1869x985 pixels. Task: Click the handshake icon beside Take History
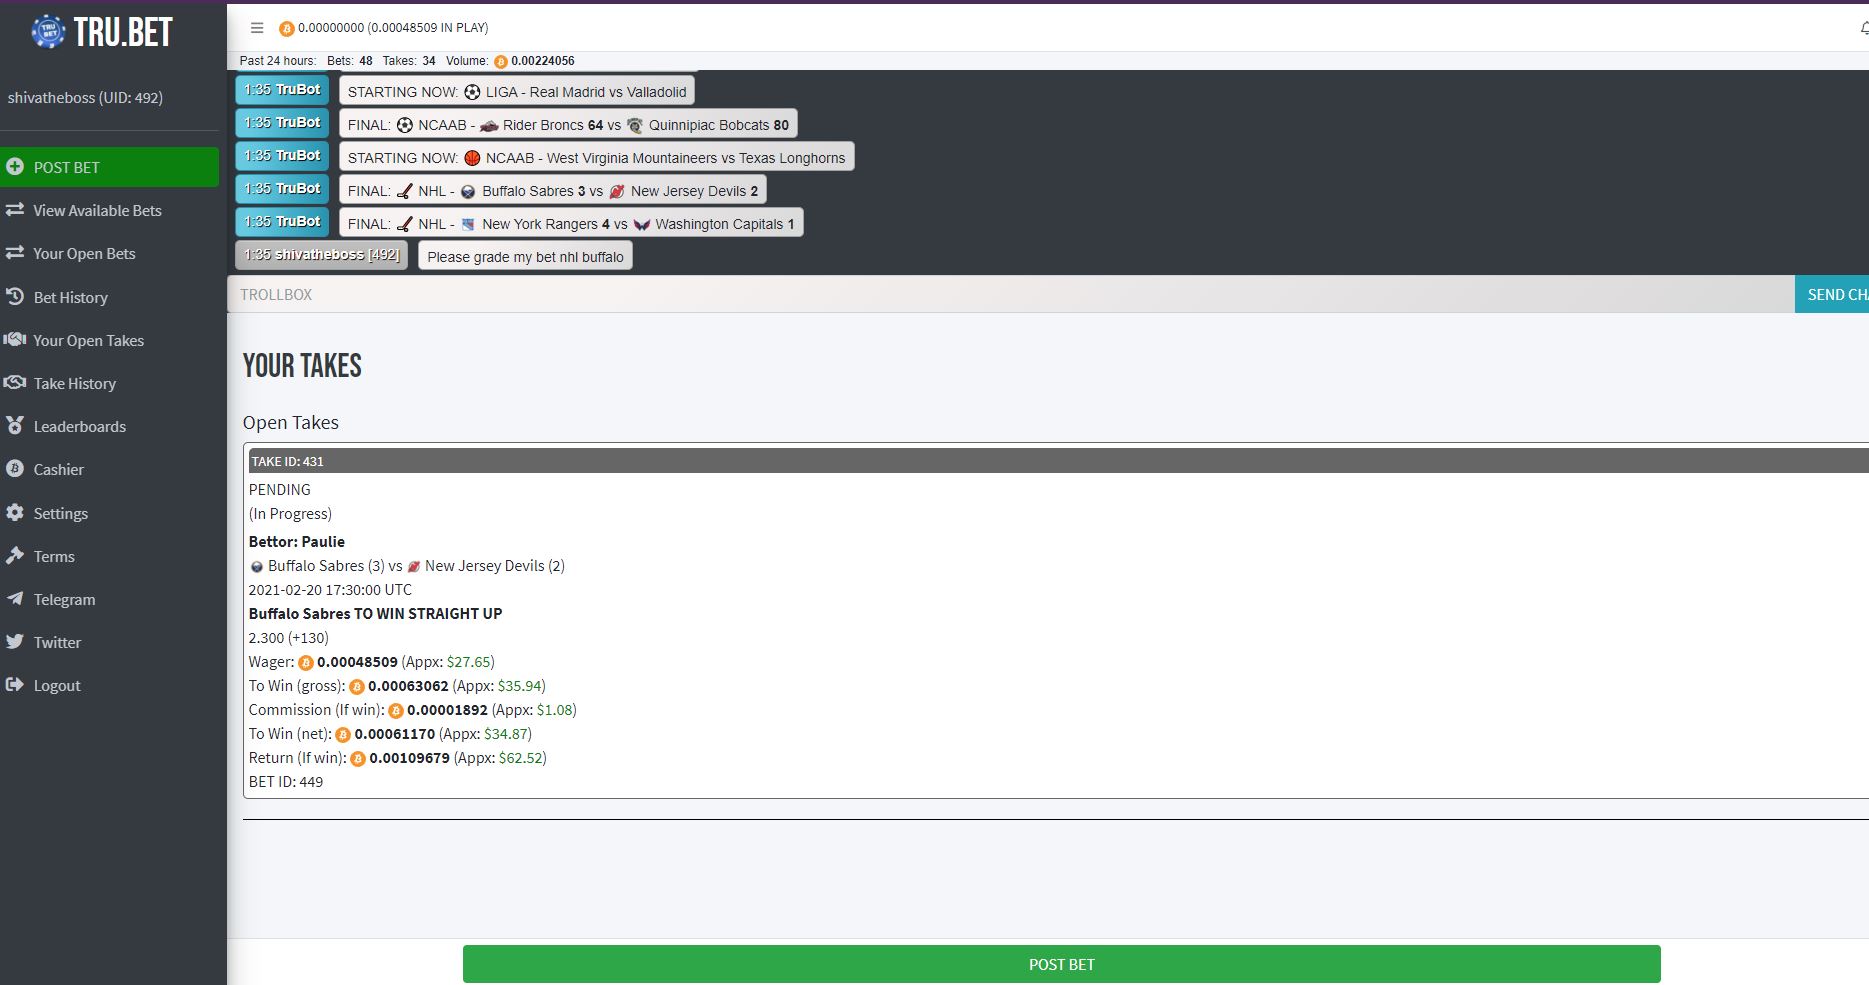(x=15, y=383)
